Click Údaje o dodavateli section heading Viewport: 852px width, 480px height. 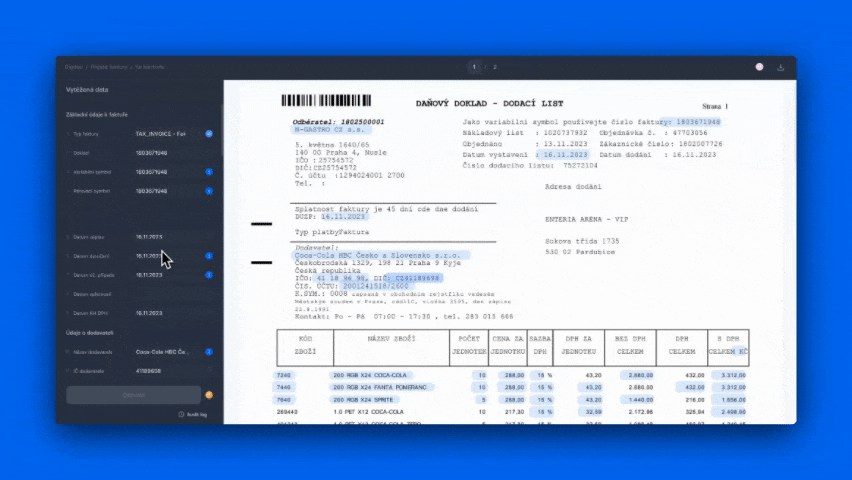(90, 333)
